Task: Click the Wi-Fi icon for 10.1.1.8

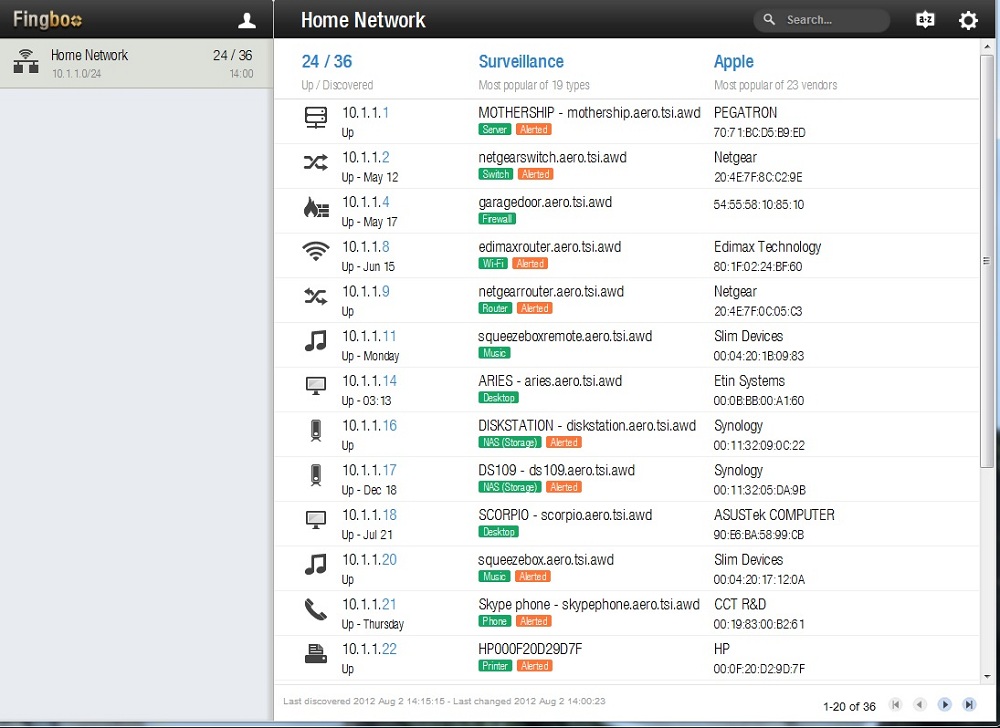Action: point(316,251)
